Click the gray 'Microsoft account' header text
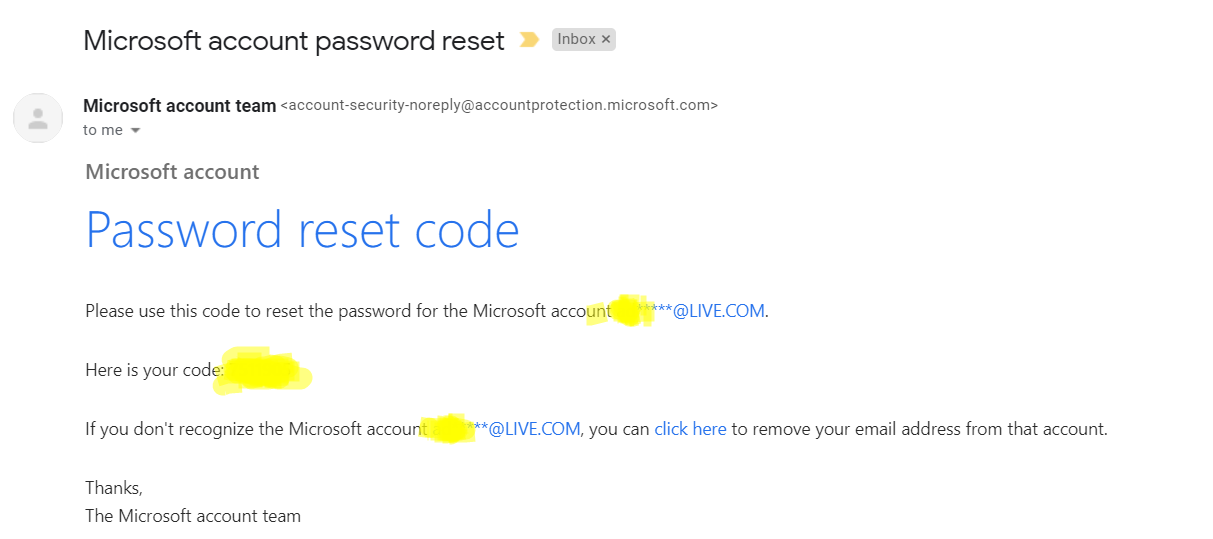Viewport: 1213px width, 539px height. pyautogui.click(x=172, y=172)
